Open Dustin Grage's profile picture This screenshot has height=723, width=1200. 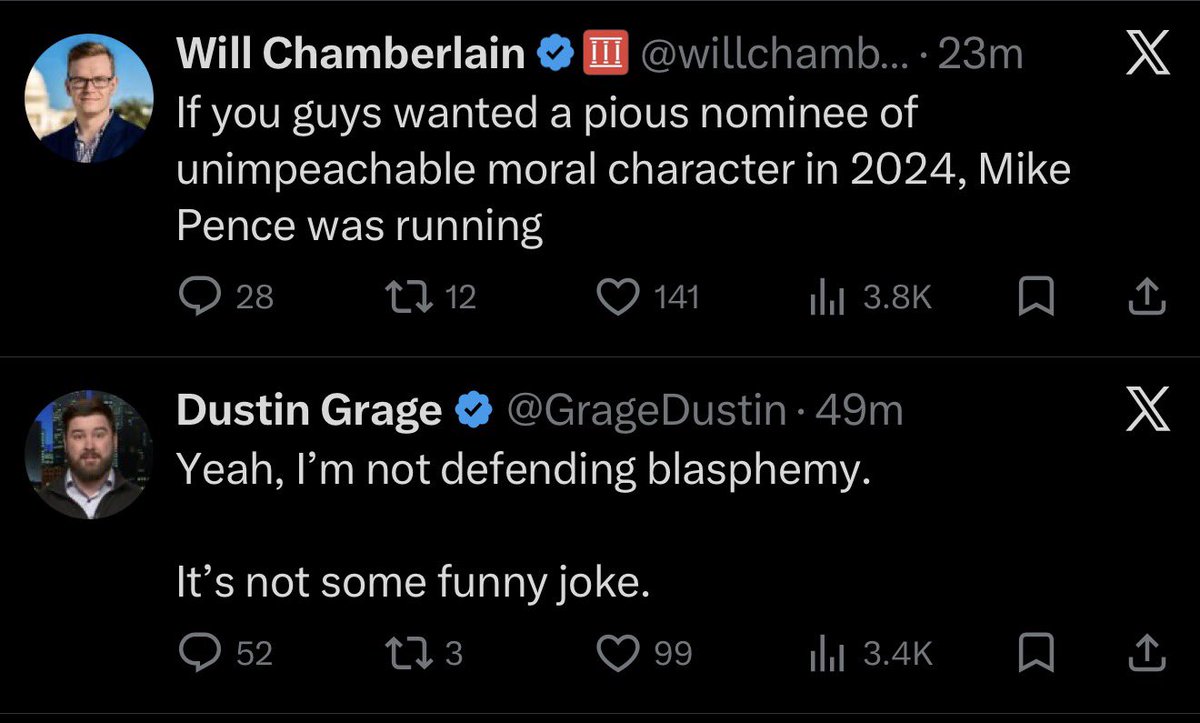88,456
